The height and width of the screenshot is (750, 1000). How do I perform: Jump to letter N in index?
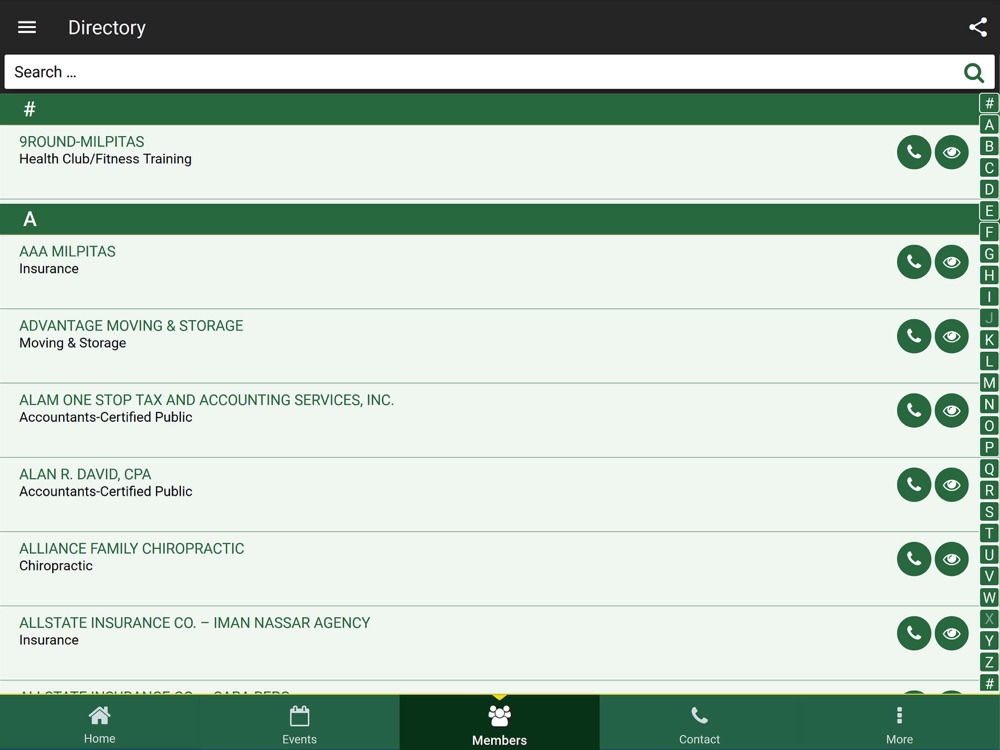(x=989, y=404)
